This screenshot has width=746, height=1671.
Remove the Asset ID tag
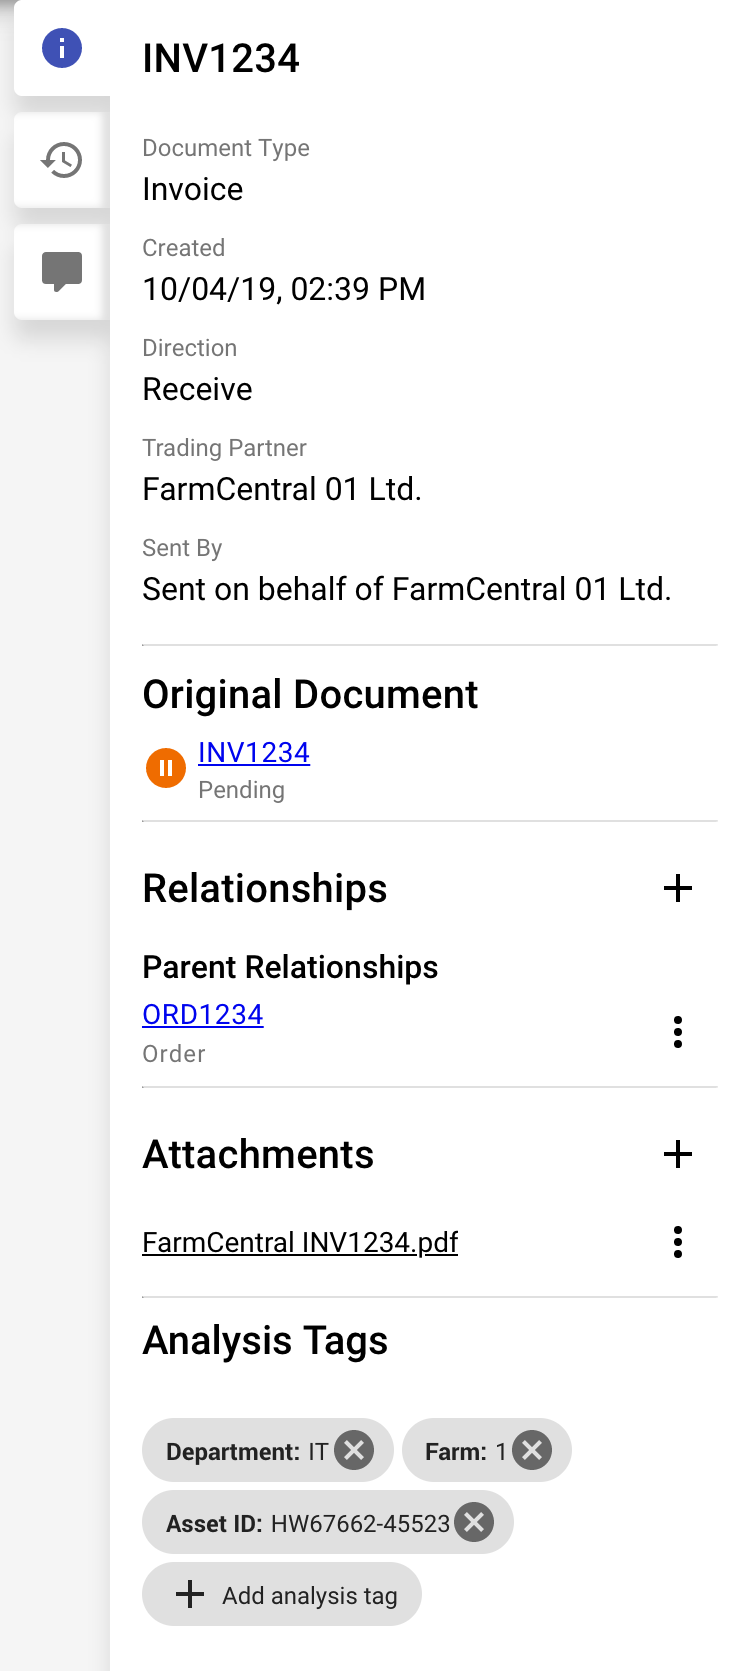pos(474,1523)
